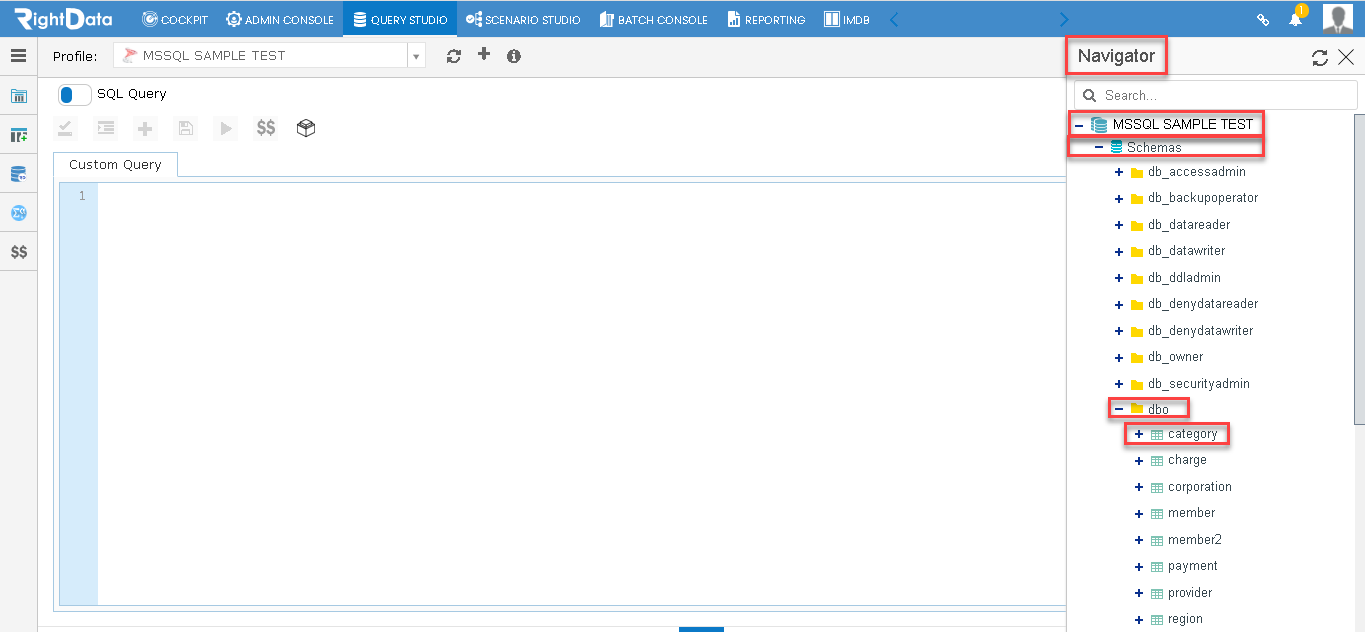The image size is (1365, 632).
Task: Toggle the SQL Query switch
Action: (75, 94)
